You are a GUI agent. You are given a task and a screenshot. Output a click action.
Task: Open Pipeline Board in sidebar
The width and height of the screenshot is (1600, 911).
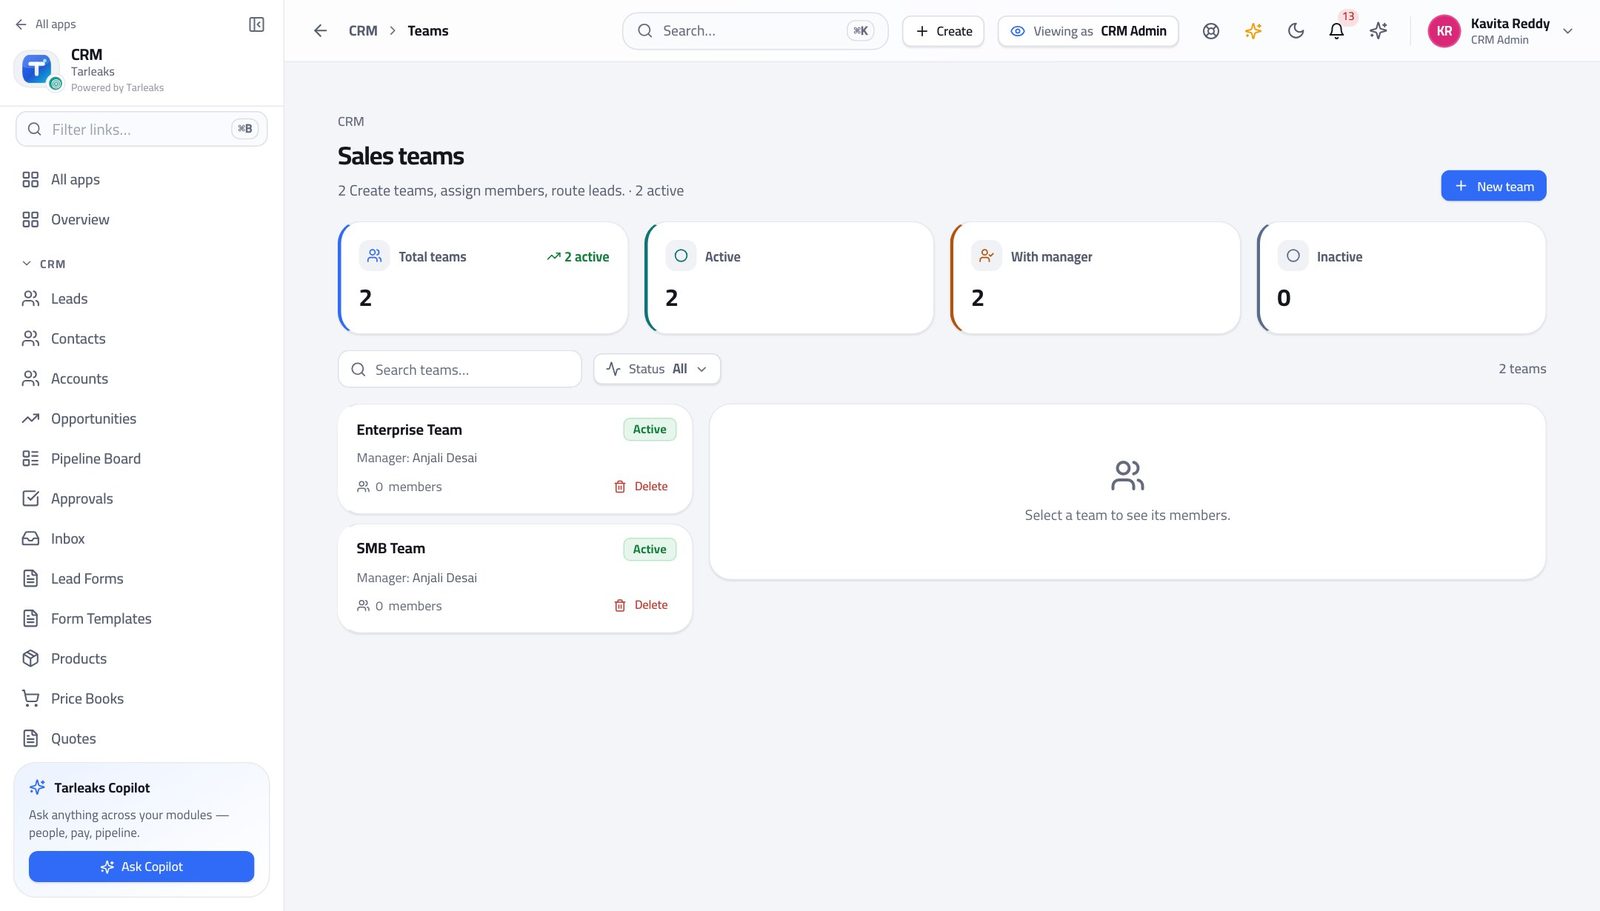point(95,458)
